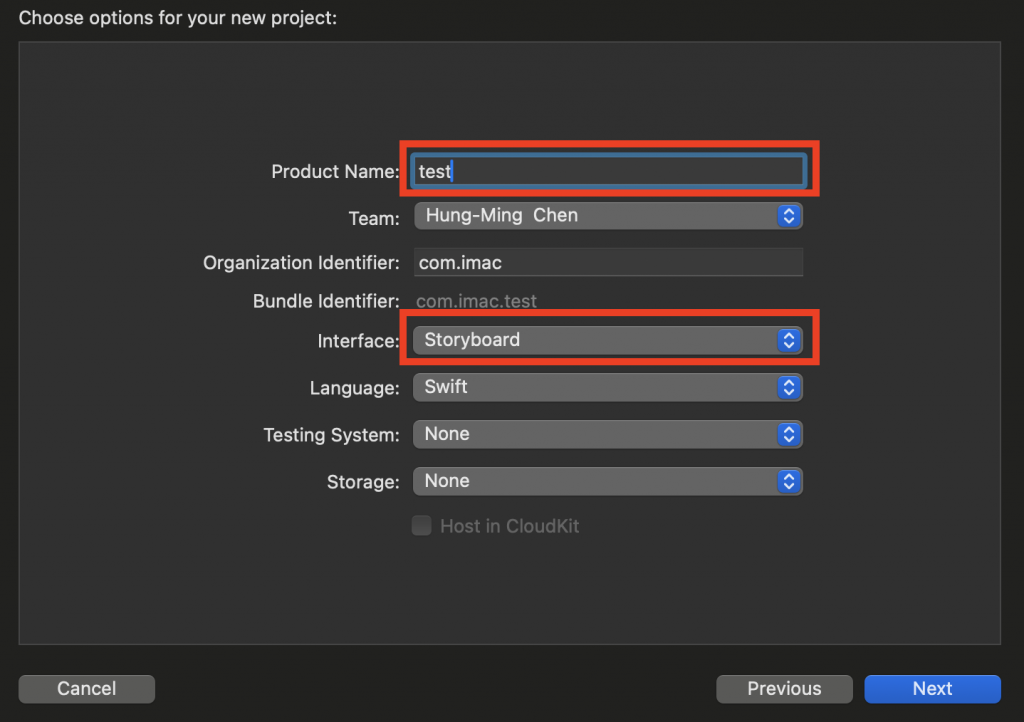Click the Testing System chevron arrows icon
Image resolution: width=1024 pixels, height=722 pixels.
tap(789, 434)
